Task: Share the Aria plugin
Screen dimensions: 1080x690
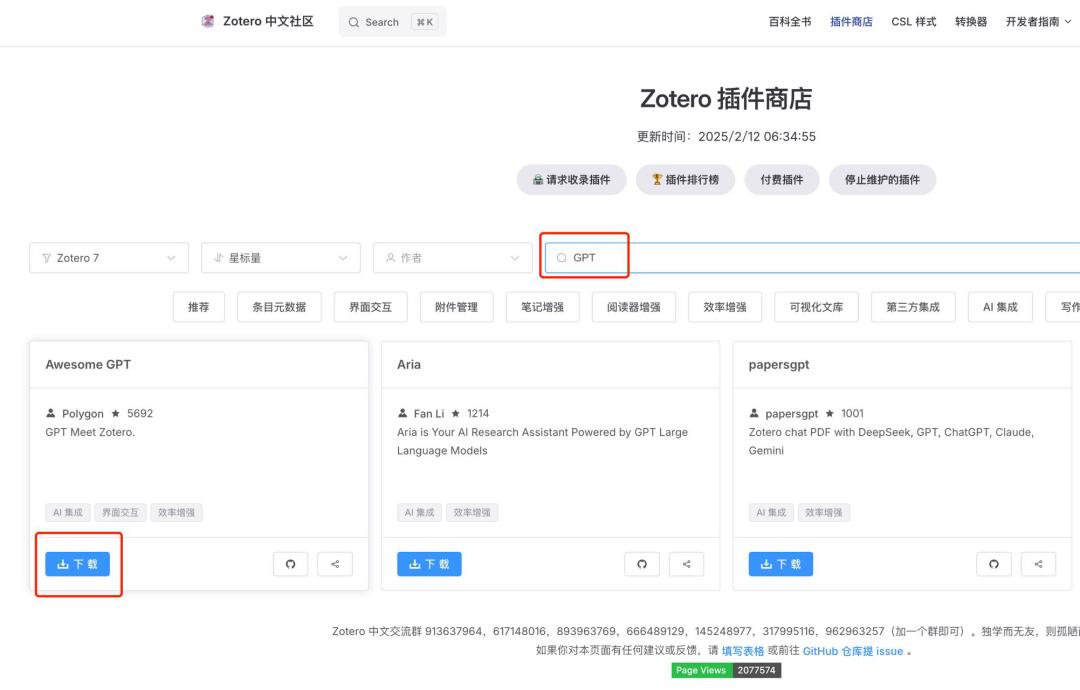Action: click(687, 564)
